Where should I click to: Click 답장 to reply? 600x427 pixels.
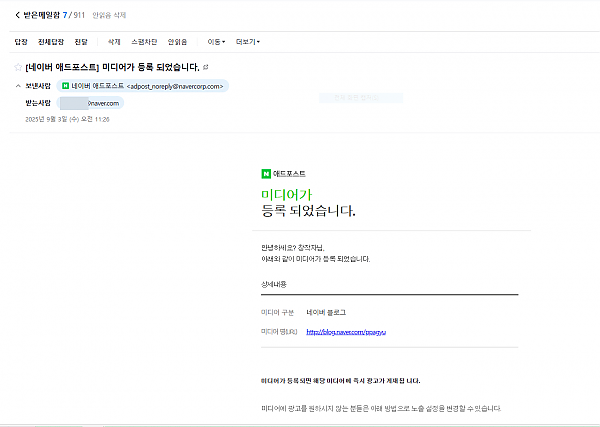tap(21, 42)
